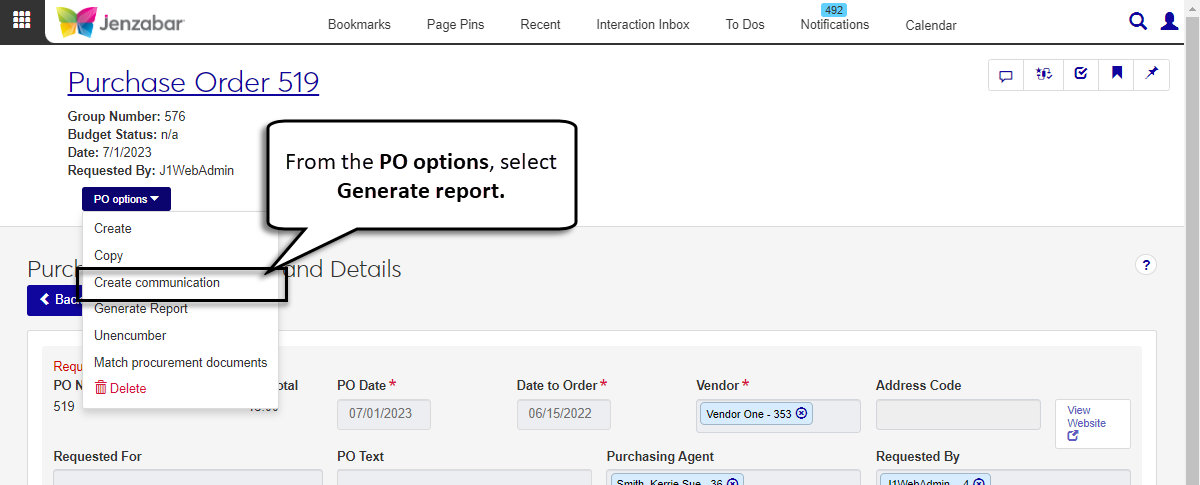Open the Recent menu
Image resolution: width=1200 pixels, height=485 pixels.
540,25
